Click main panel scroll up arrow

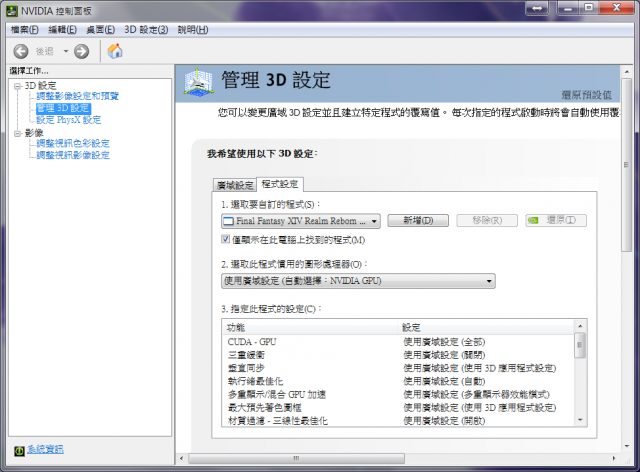point(627,71)
